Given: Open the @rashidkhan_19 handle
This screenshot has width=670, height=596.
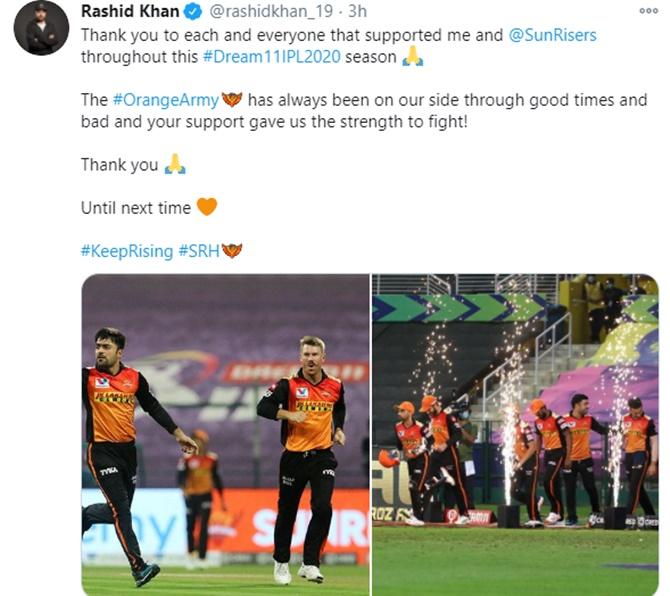Looking at the screenshot, I should [271, 12].
